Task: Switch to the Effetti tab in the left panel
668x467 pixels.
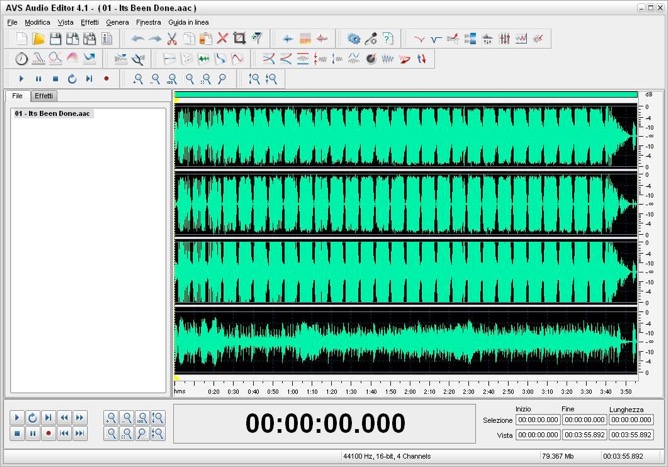Action: coord(44,96)
